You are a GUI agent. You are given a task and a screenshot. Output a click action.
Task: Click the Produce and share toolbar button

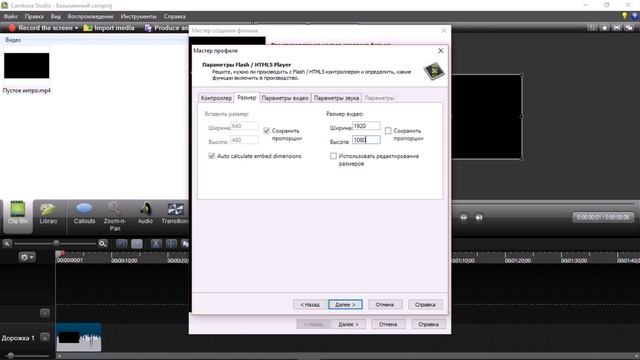tap(166, 28)
